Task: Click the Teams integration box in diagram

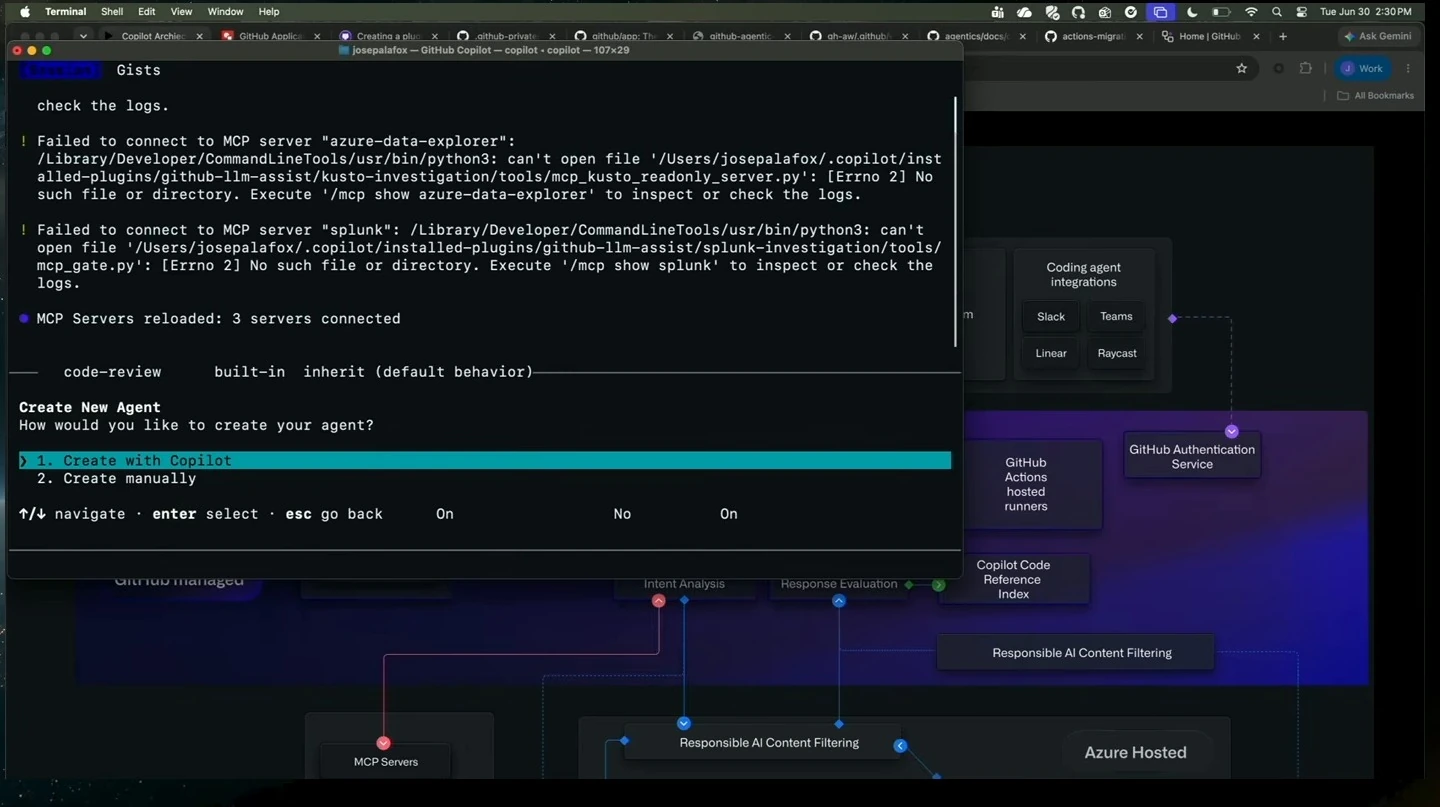Action: [1116, 317]
